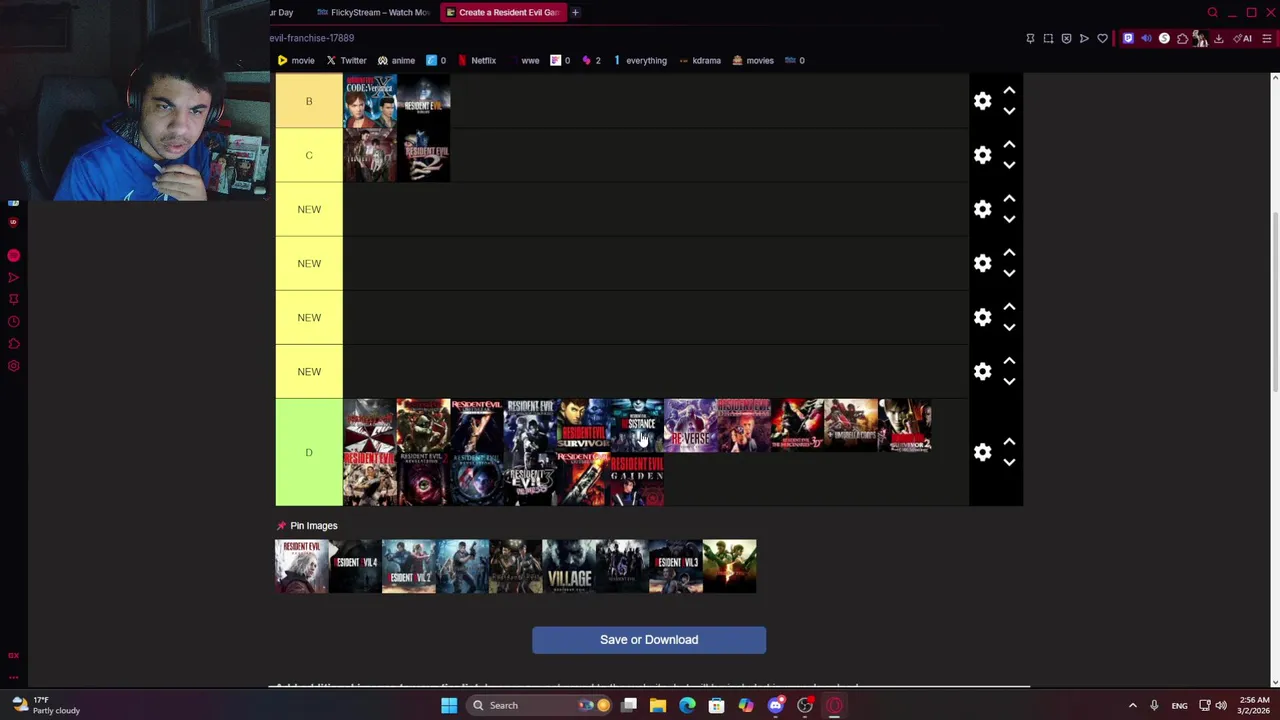Click the green D tier label
The height and width of the screenshot is (720, 1280).
click(309, 452)
